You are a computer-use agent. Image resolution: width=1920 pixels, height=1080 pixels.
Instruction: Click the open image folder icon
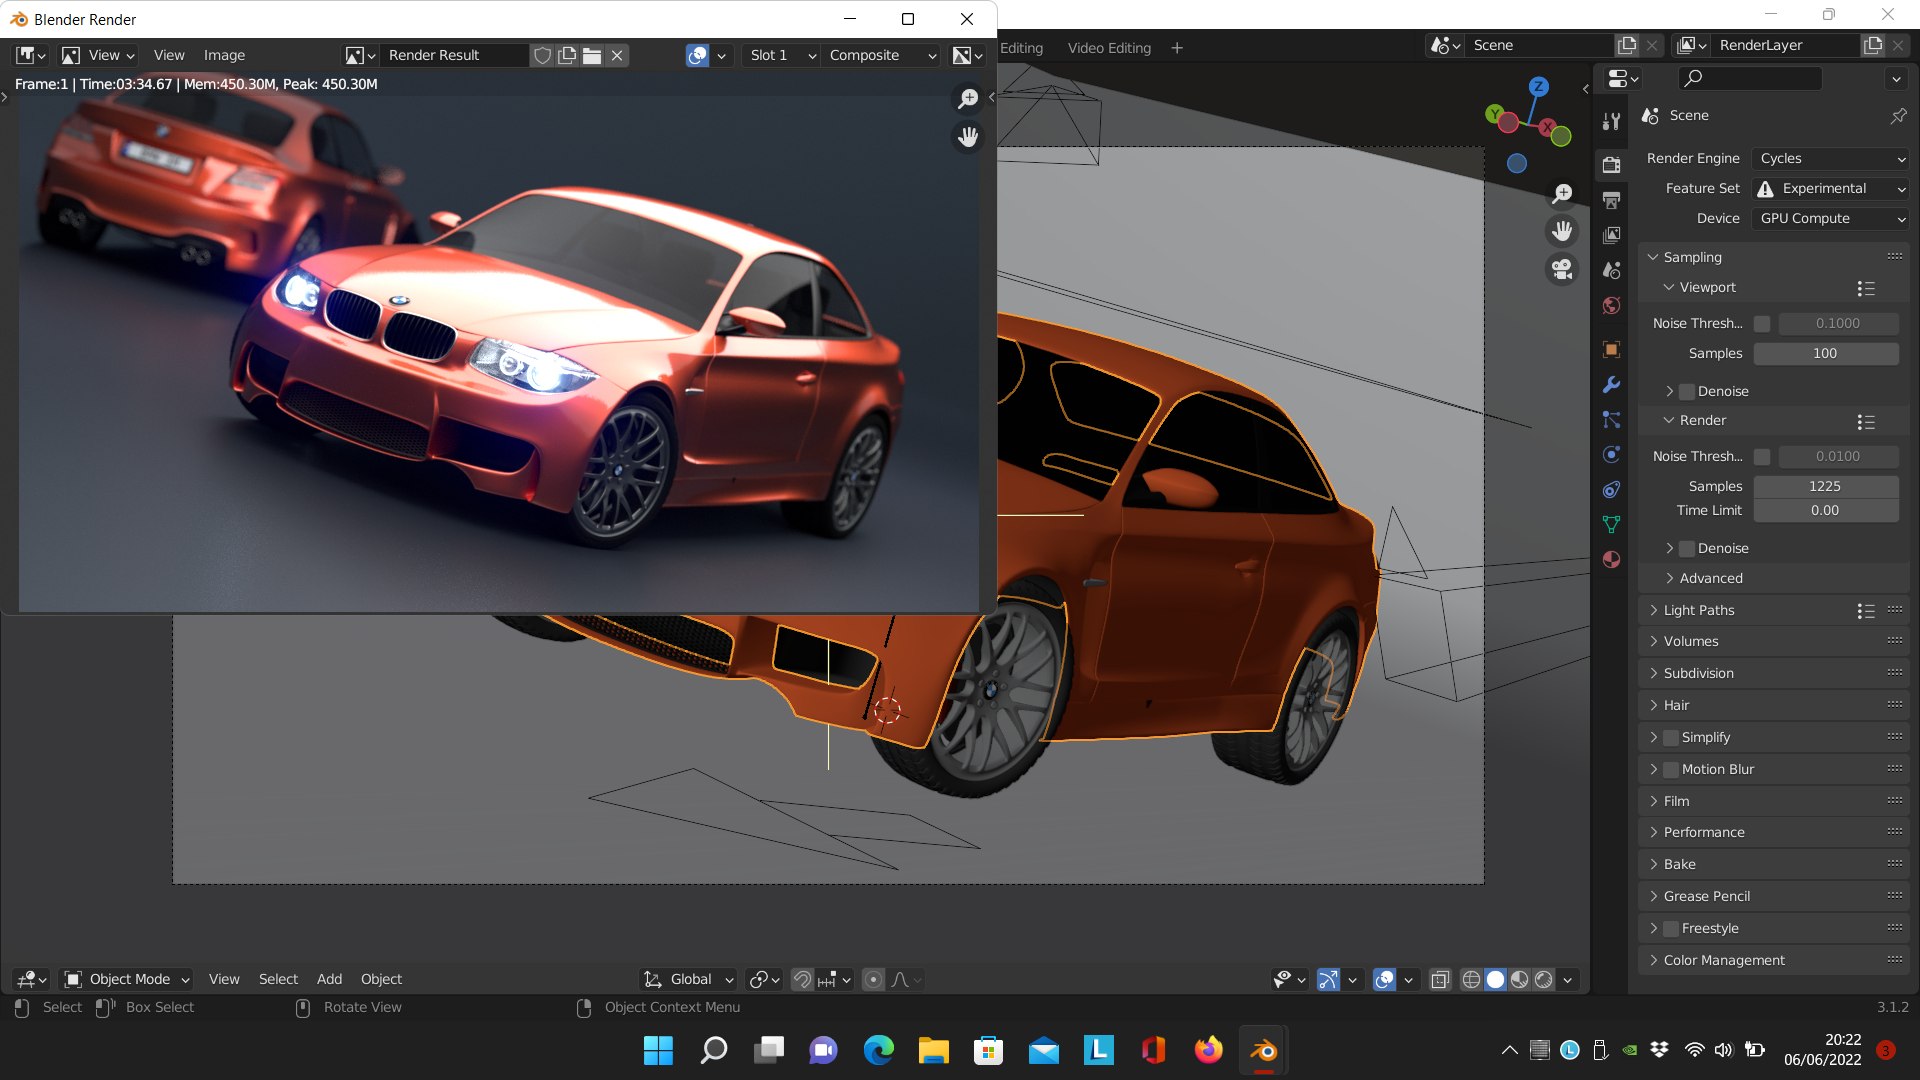point(592,56)
